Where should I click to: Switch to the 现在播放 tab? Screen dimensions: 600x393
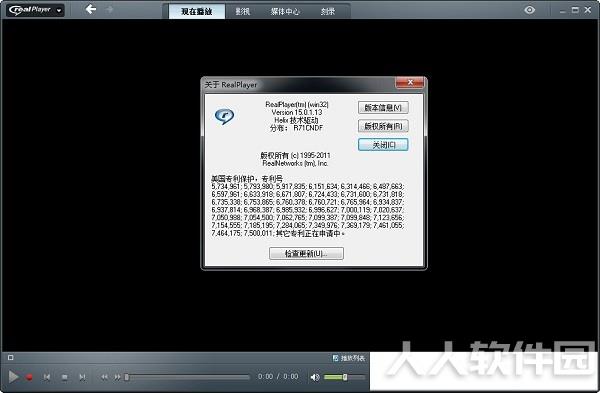(x=197, y=11)
